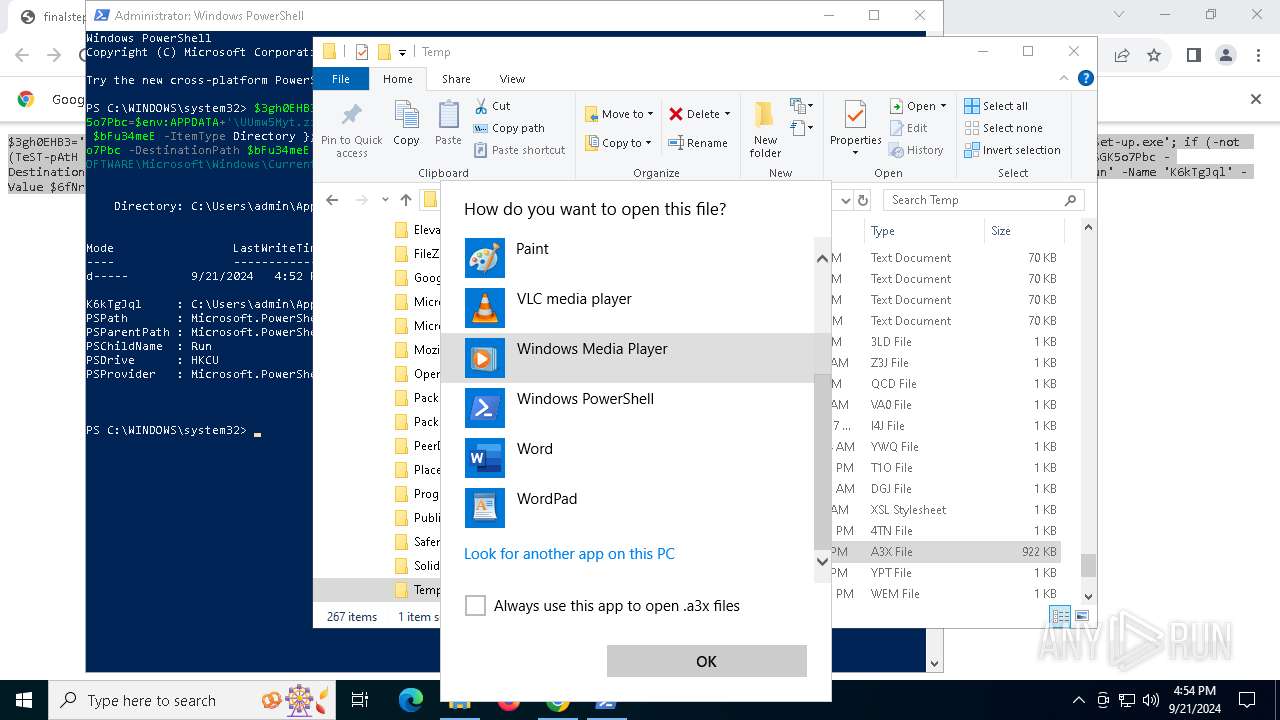Image resolution: width=1280 pixels, height=720 pixels.
Task: Confirm the dialog with OK
Action: click(707, 661)
